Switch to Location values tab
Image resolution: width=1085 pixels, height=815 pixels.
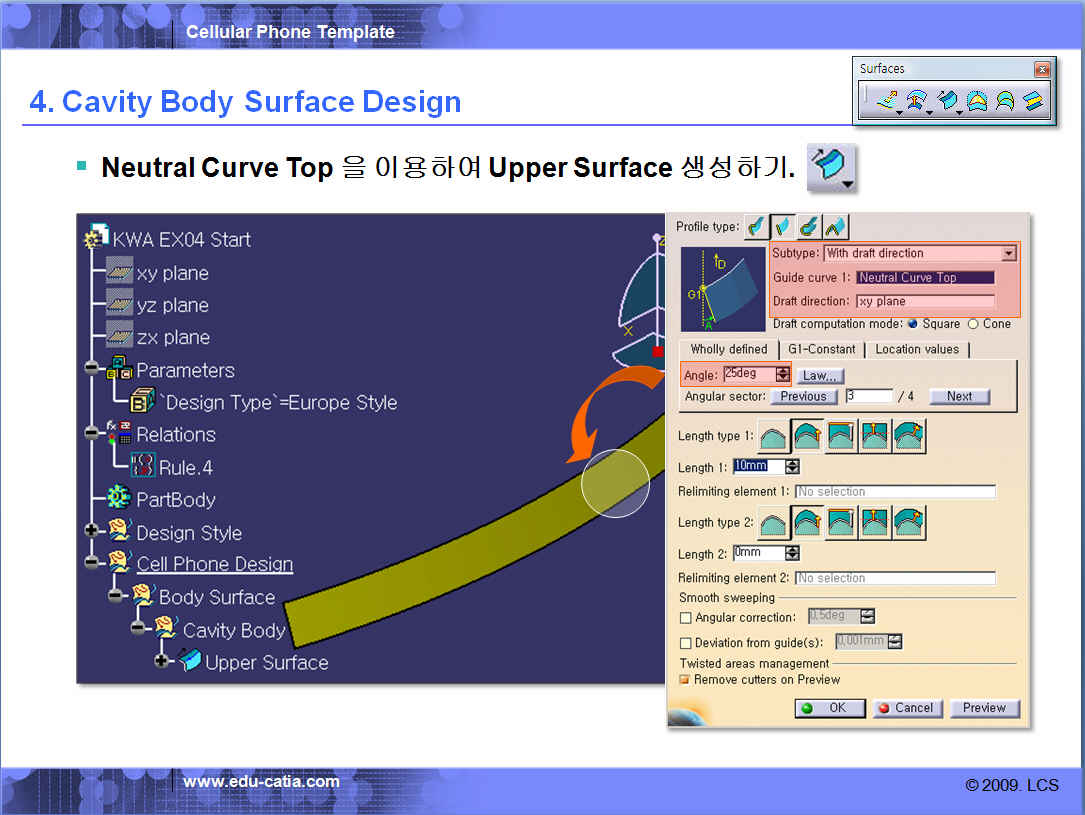tap(917, 349)
